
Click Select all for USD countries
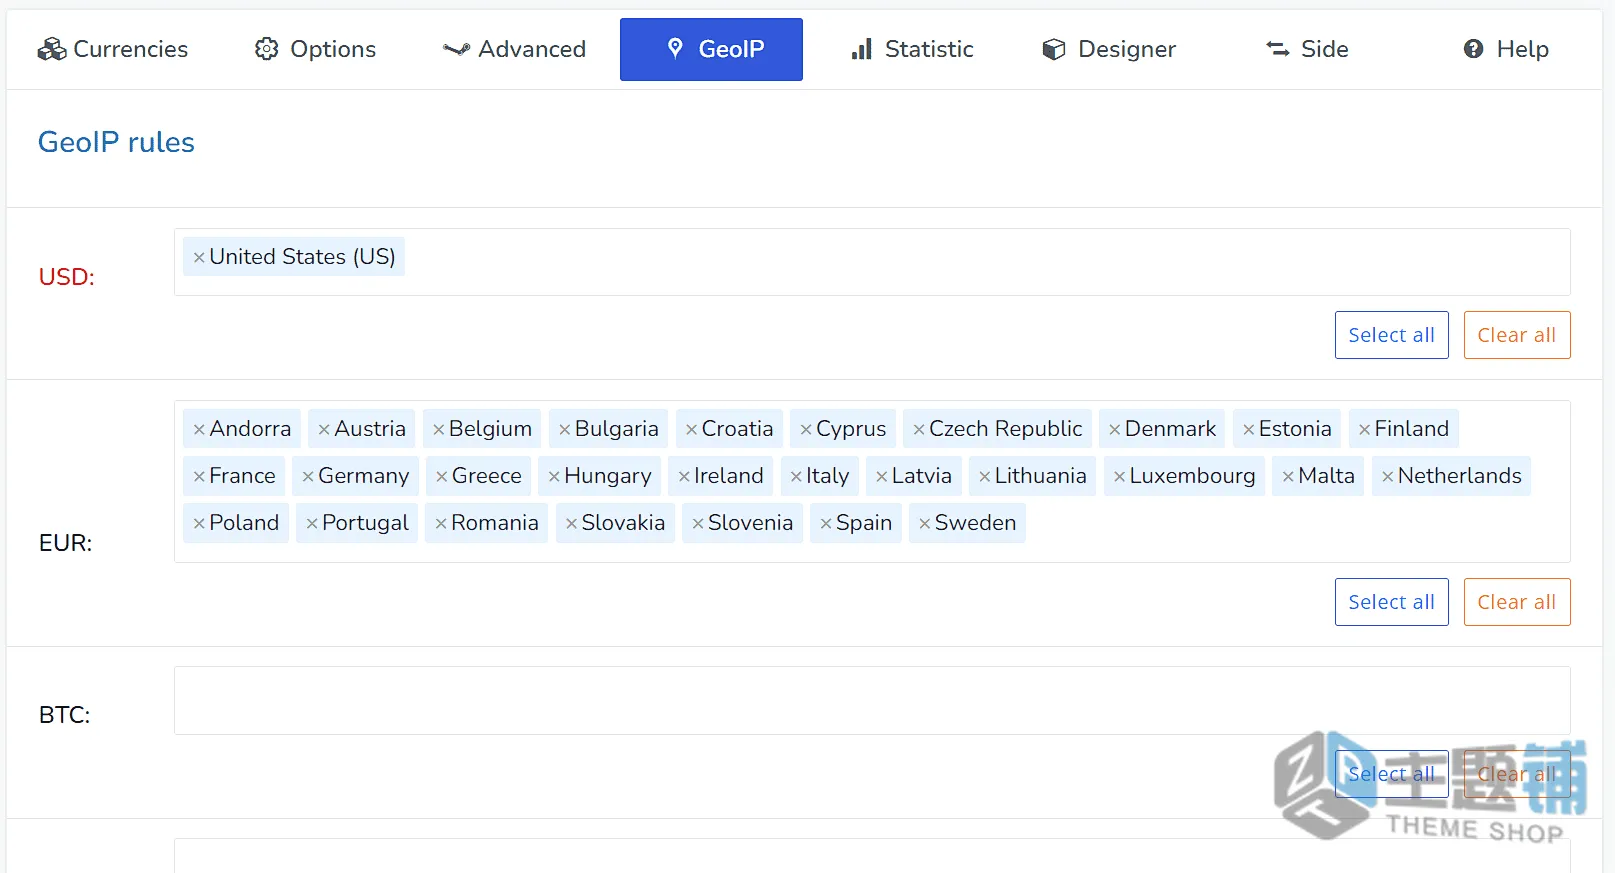click(x=1391, y=335)
